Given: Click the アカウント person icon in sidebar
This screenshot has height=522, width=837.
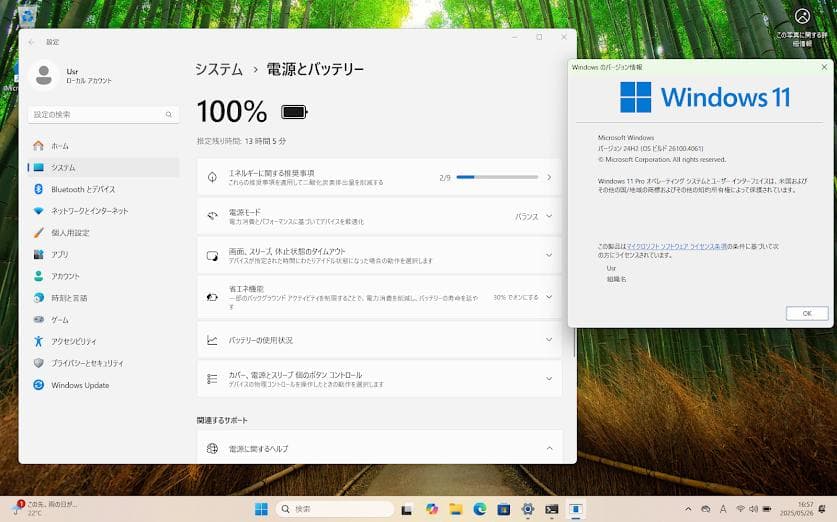Looking at the screenshot, I should pyautogui.click(x=38, y=276).
